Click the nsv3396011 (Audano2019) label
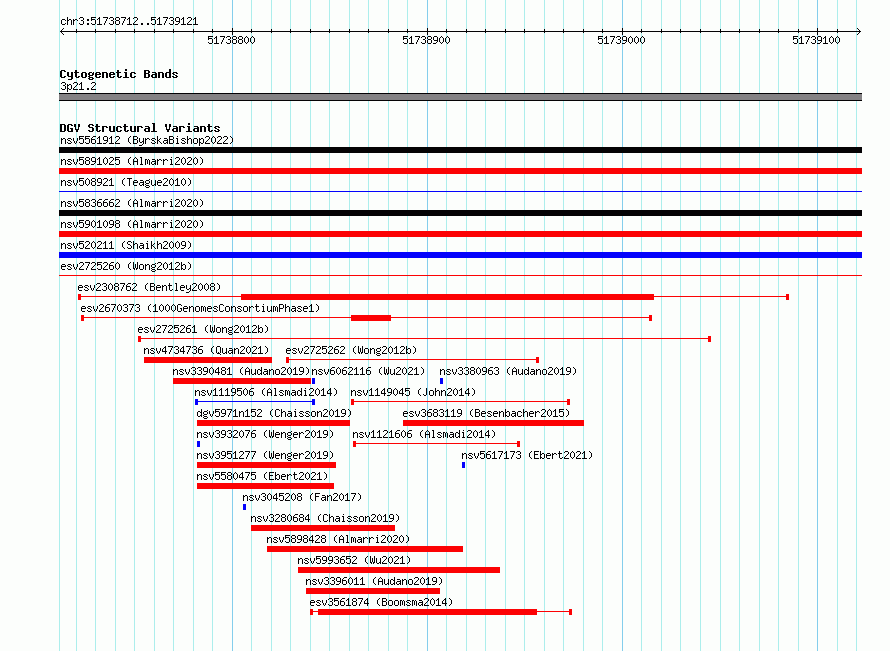Image resolution: width=890 pixels, height=651 pixels. click(374, 581)
